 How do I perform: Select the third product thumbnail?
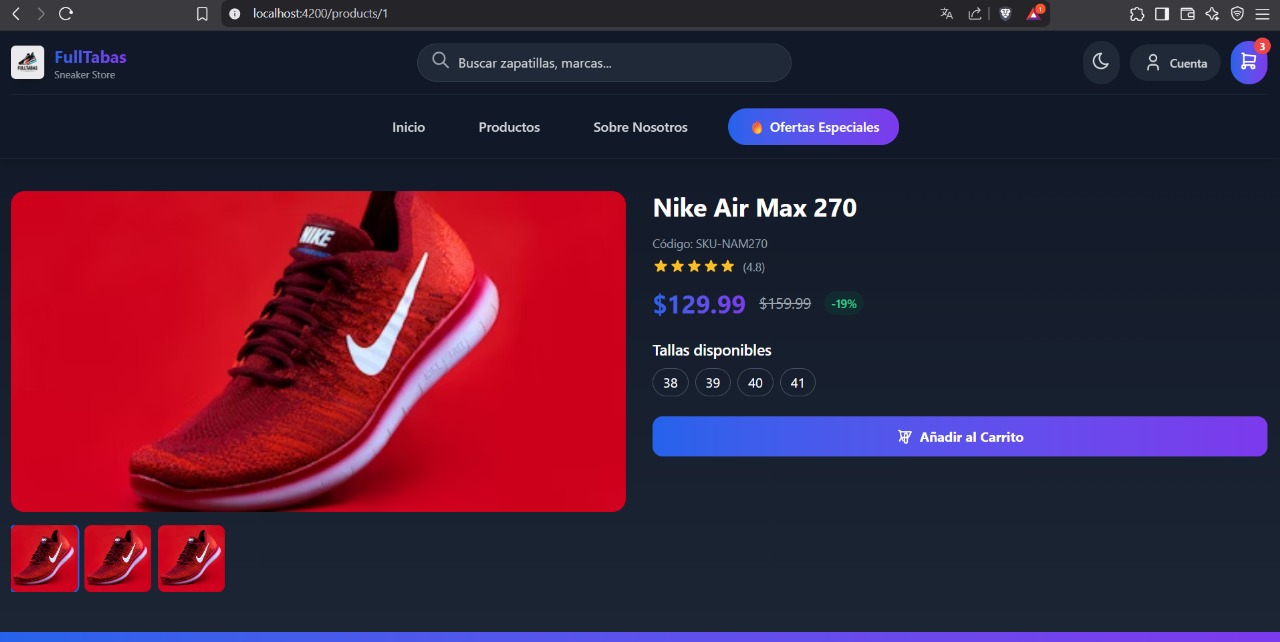(x=191, y=558)
